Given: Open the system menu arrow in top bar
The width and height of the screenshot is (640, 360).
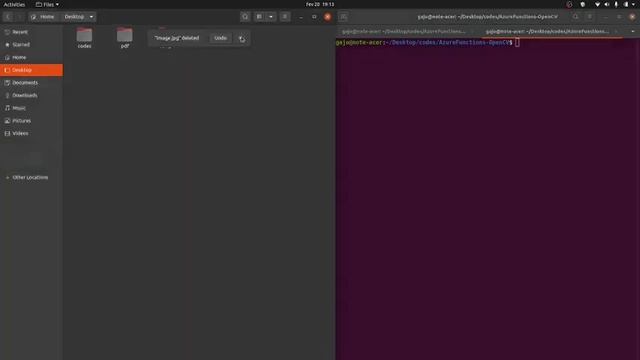Looking at the screenshot, I should click(x=633, y=4).
